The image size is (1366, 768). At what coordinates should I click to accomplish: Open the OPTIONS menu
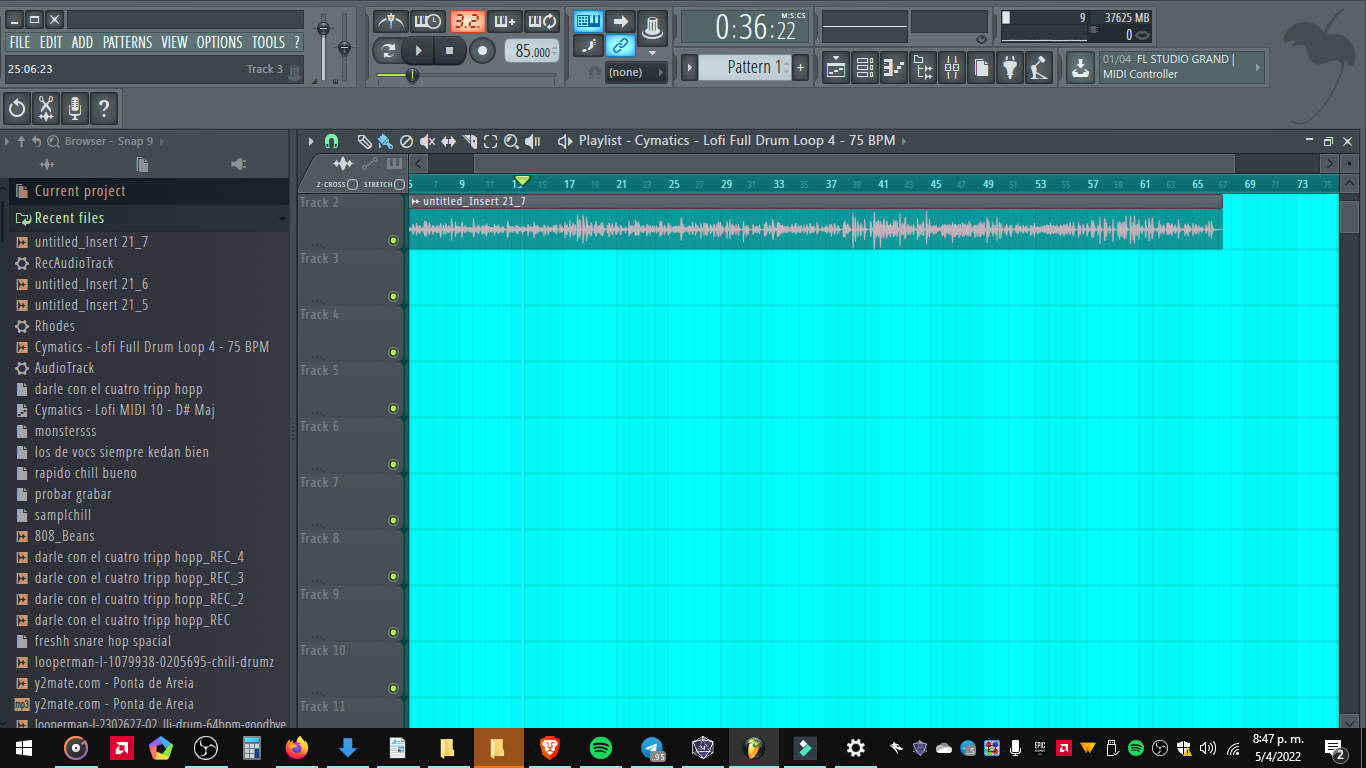click(219, 42)
